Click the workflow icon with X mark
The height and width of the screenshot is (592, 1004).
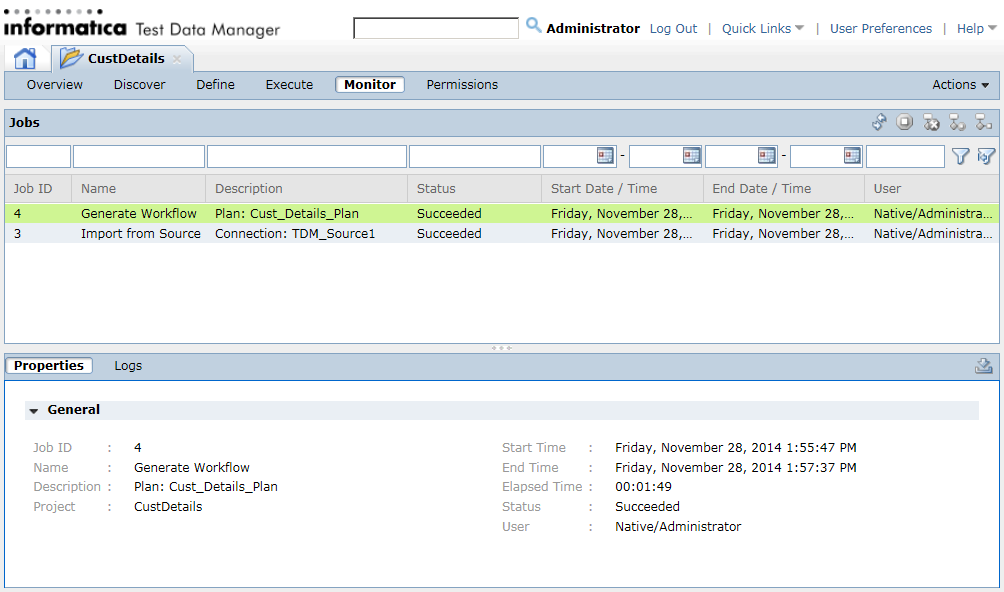click(x=931, y=122)
